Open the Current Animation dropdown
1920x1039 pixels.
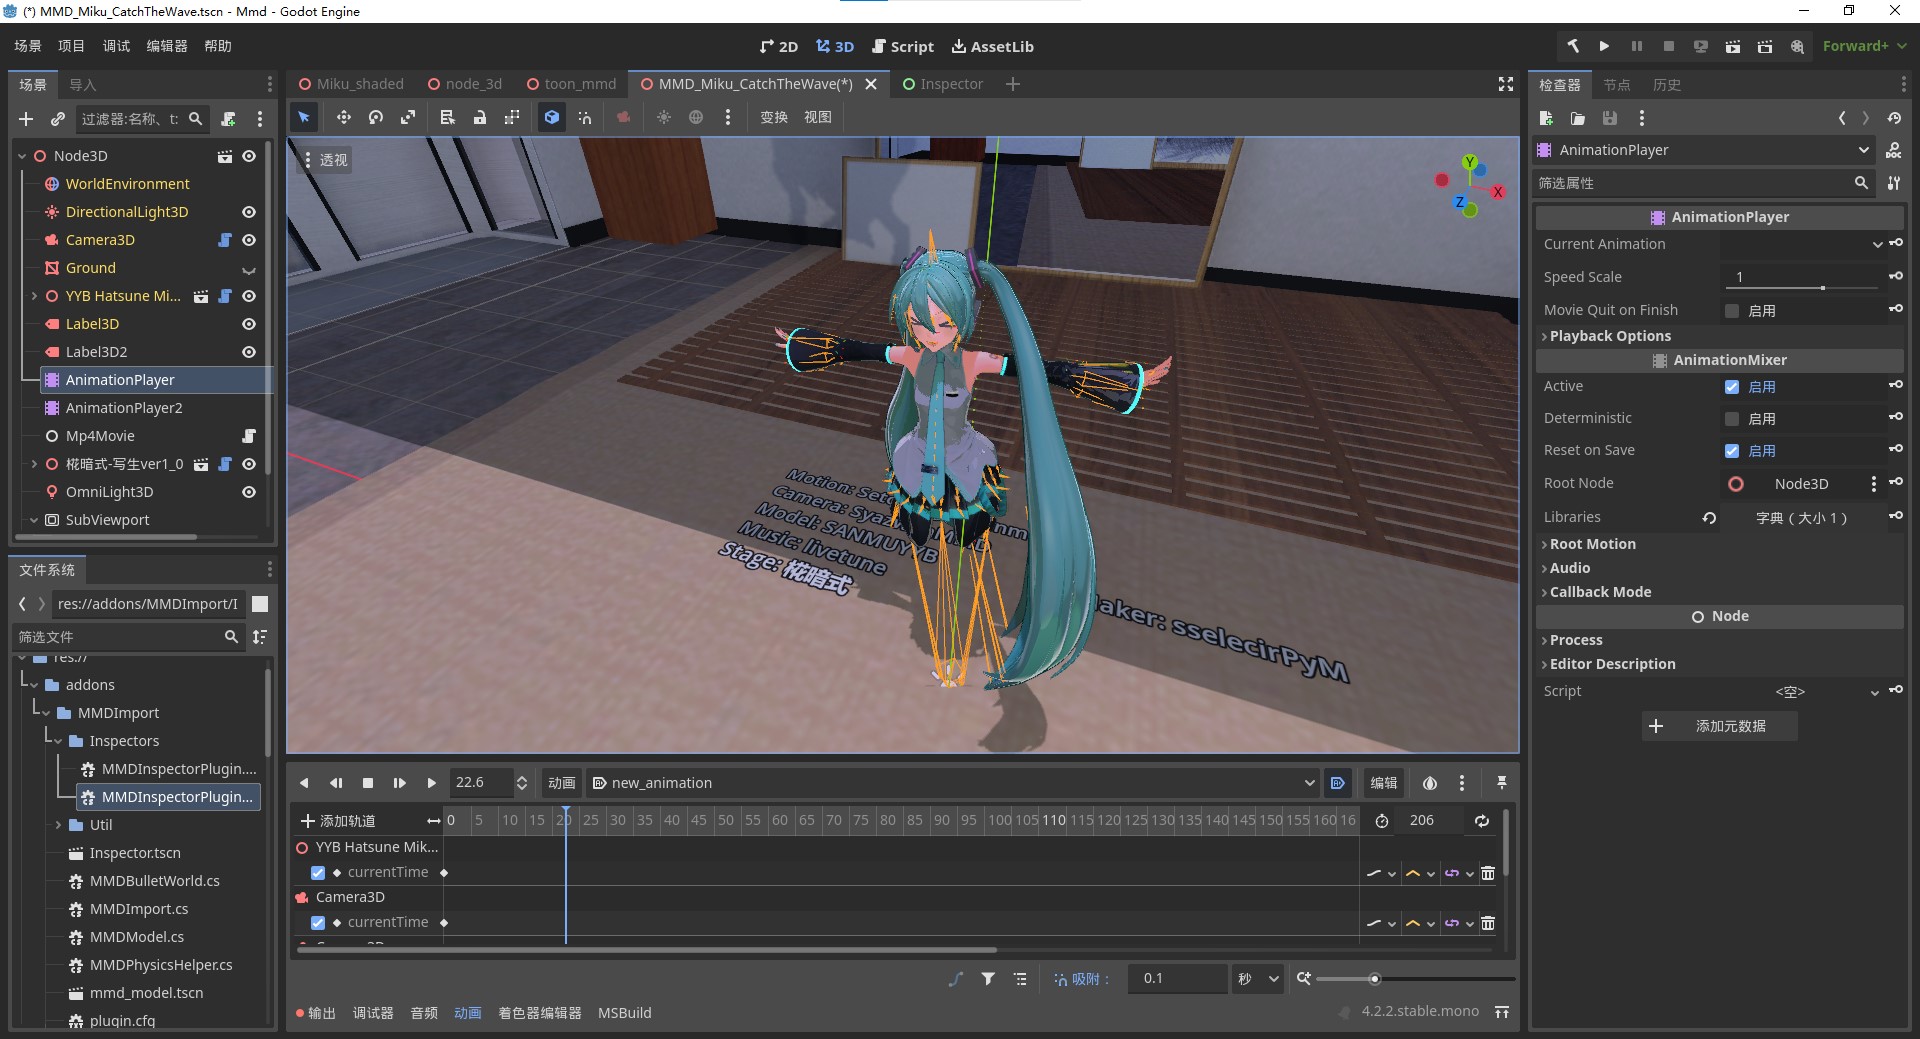(x=1803, y=244)
